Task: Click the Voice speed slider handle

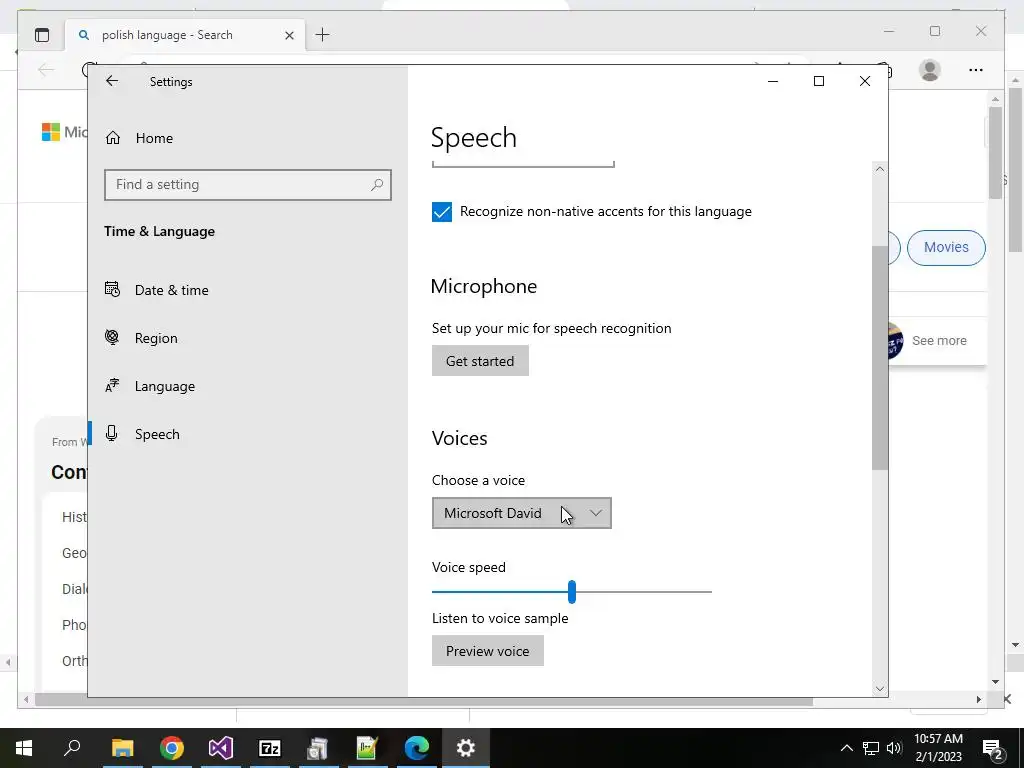Action: 571,592
